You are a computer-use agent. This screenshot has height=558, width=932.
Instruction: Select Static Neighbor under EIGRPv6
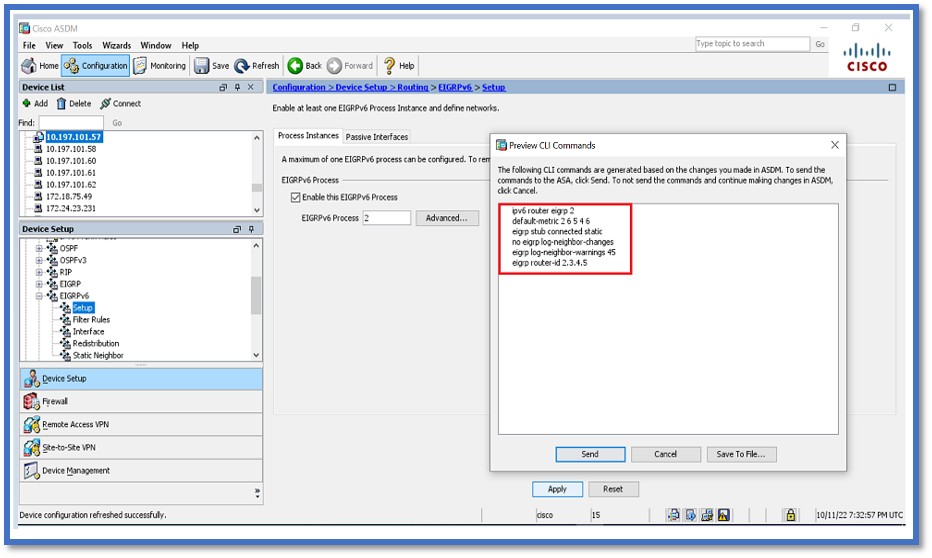pyautogui.click(x=98, y=355)
